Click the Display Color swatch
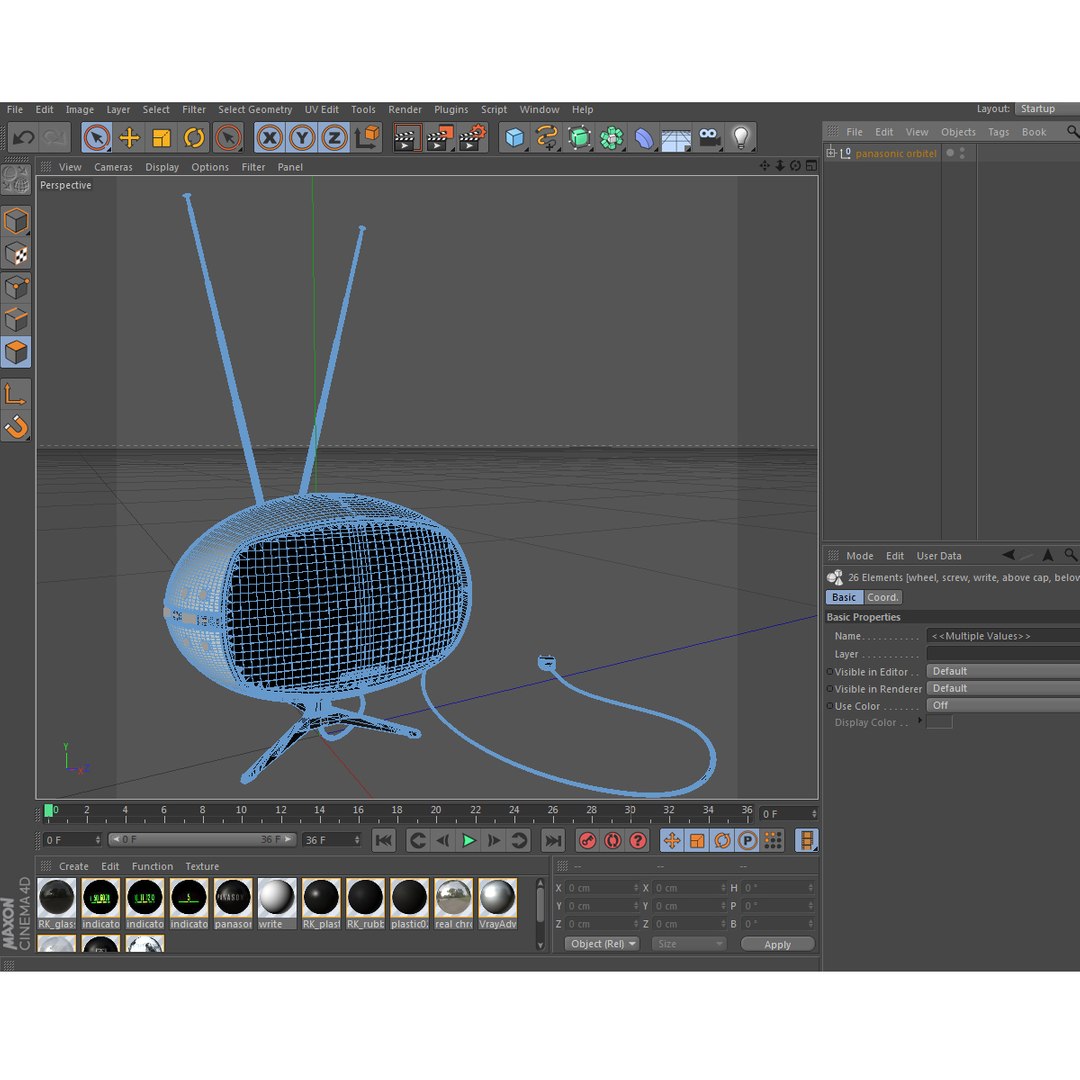 pos(939,723)
